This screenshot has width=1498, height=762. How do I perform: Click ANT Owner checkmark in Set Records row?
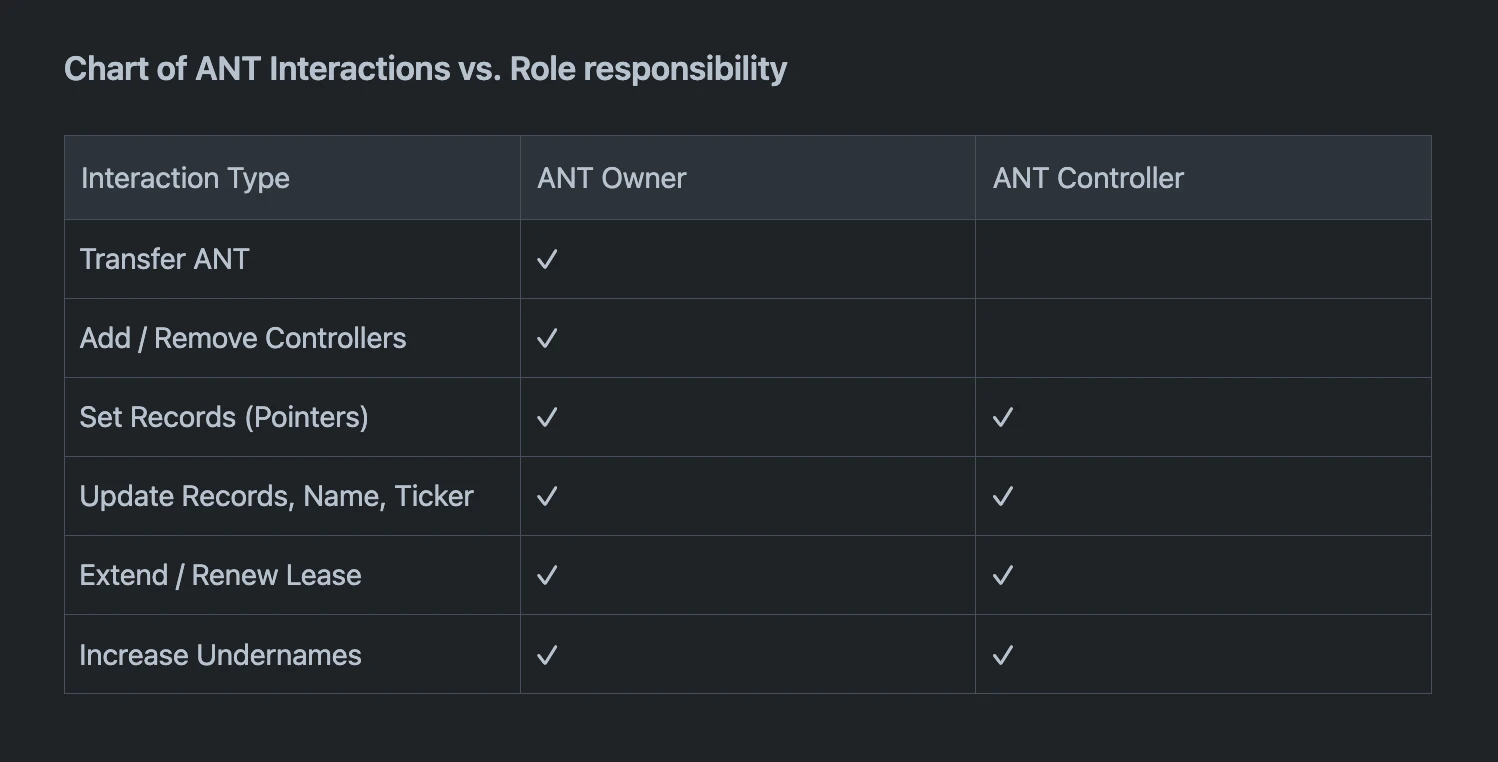(547, 418)
